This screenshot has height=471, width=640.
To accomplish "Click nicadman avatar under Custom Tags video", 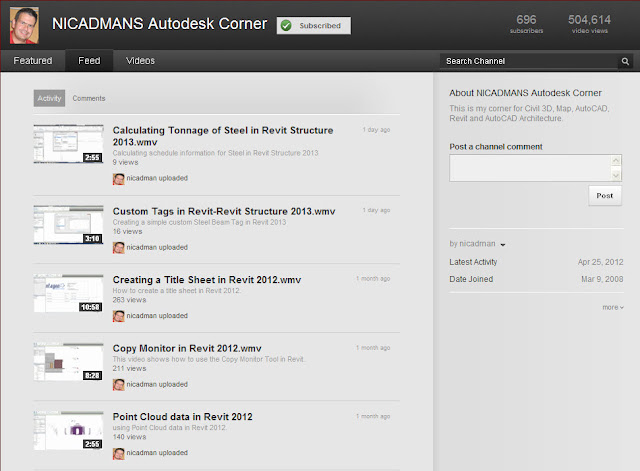I will (x=118, y=248).
